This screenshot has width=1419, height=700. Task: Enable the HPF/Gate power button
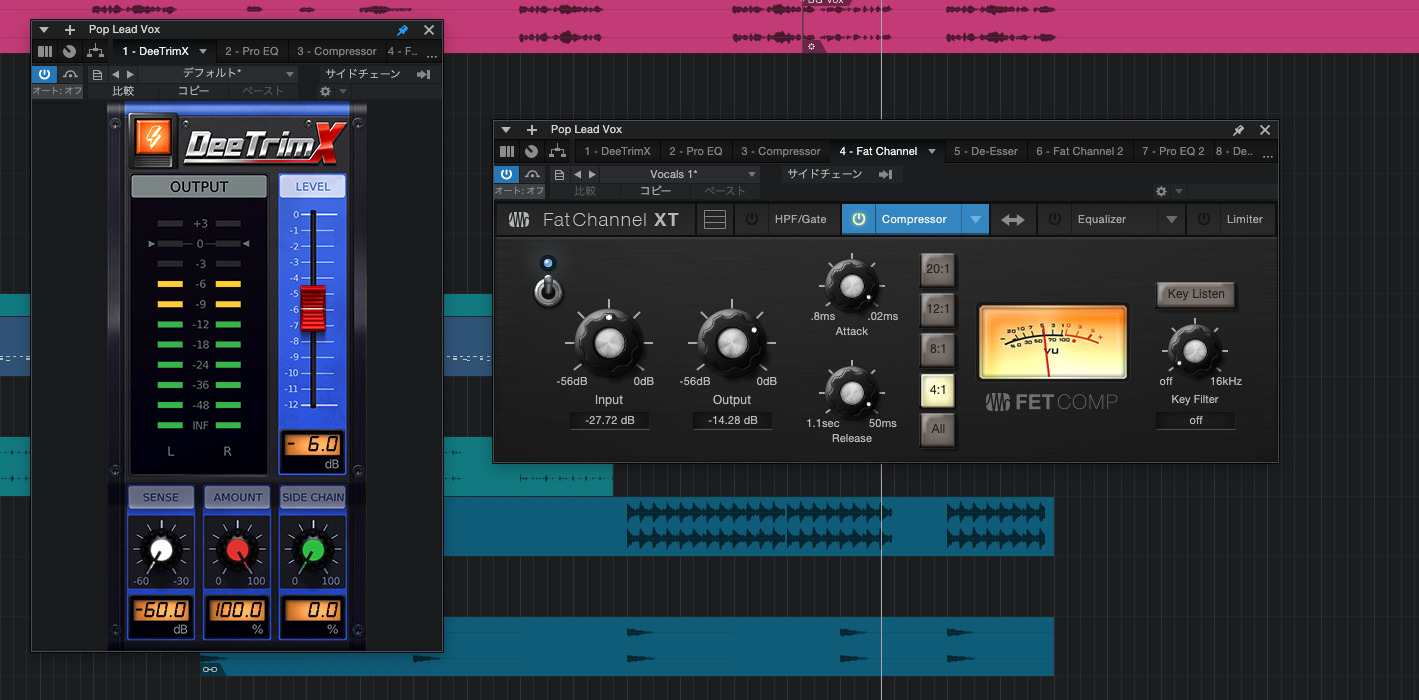click(752, 220)
